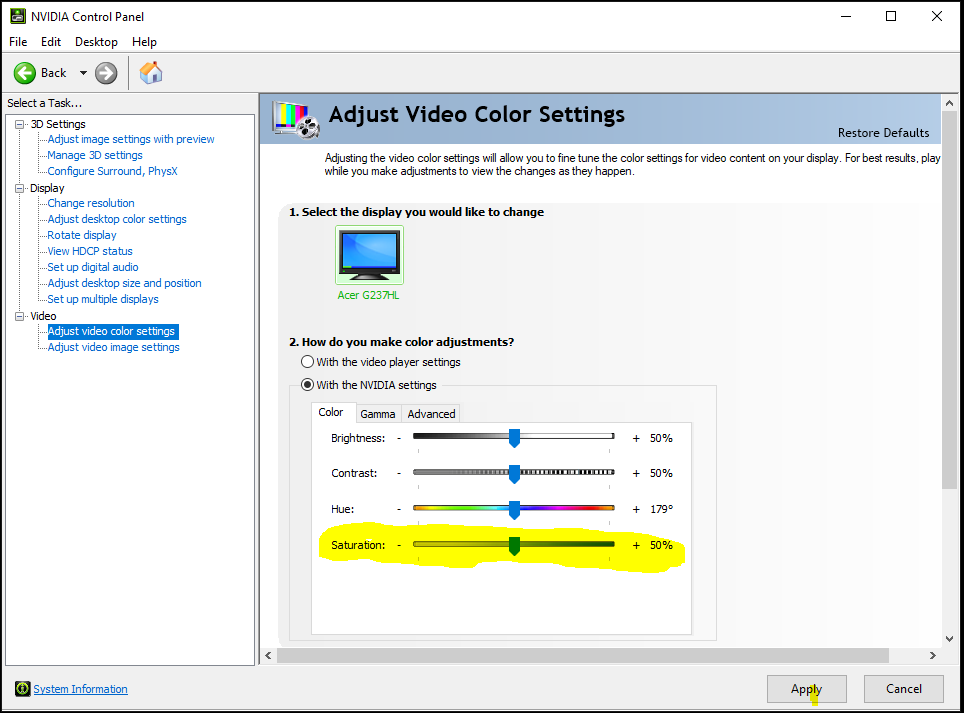964x713 pixels.
Task: Increase Saturation with the plus sign
Action: 636,545
